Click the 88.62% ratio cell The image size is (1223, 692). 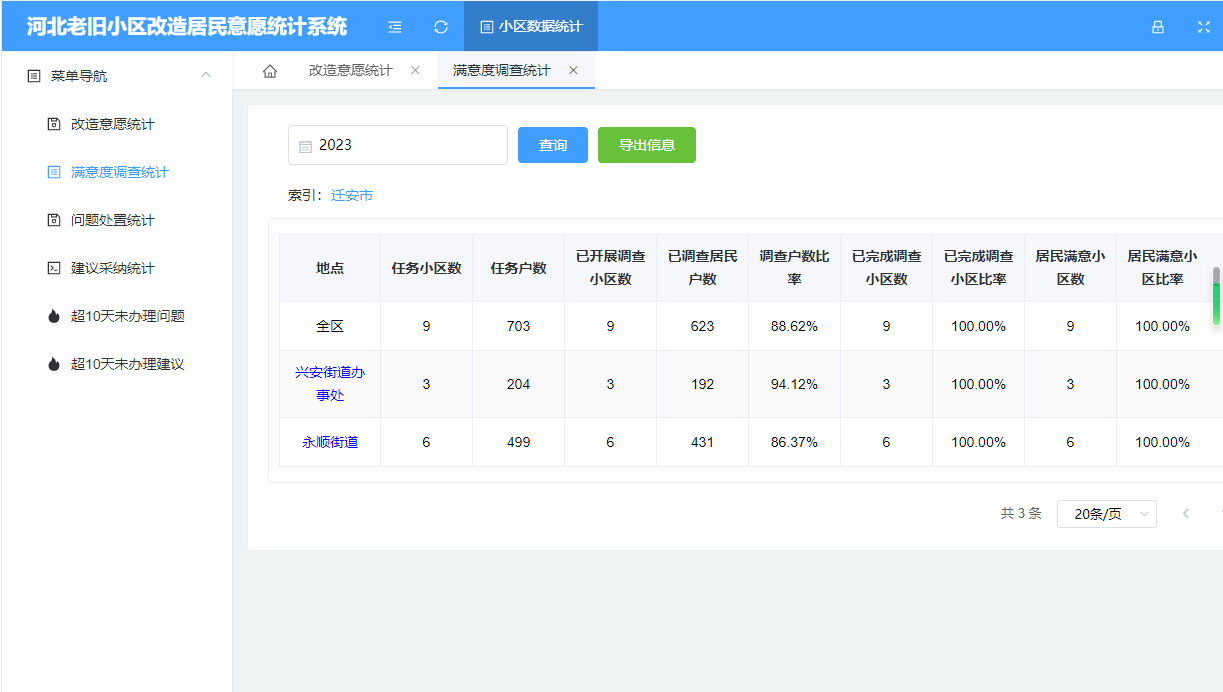[x=794, y=326]
